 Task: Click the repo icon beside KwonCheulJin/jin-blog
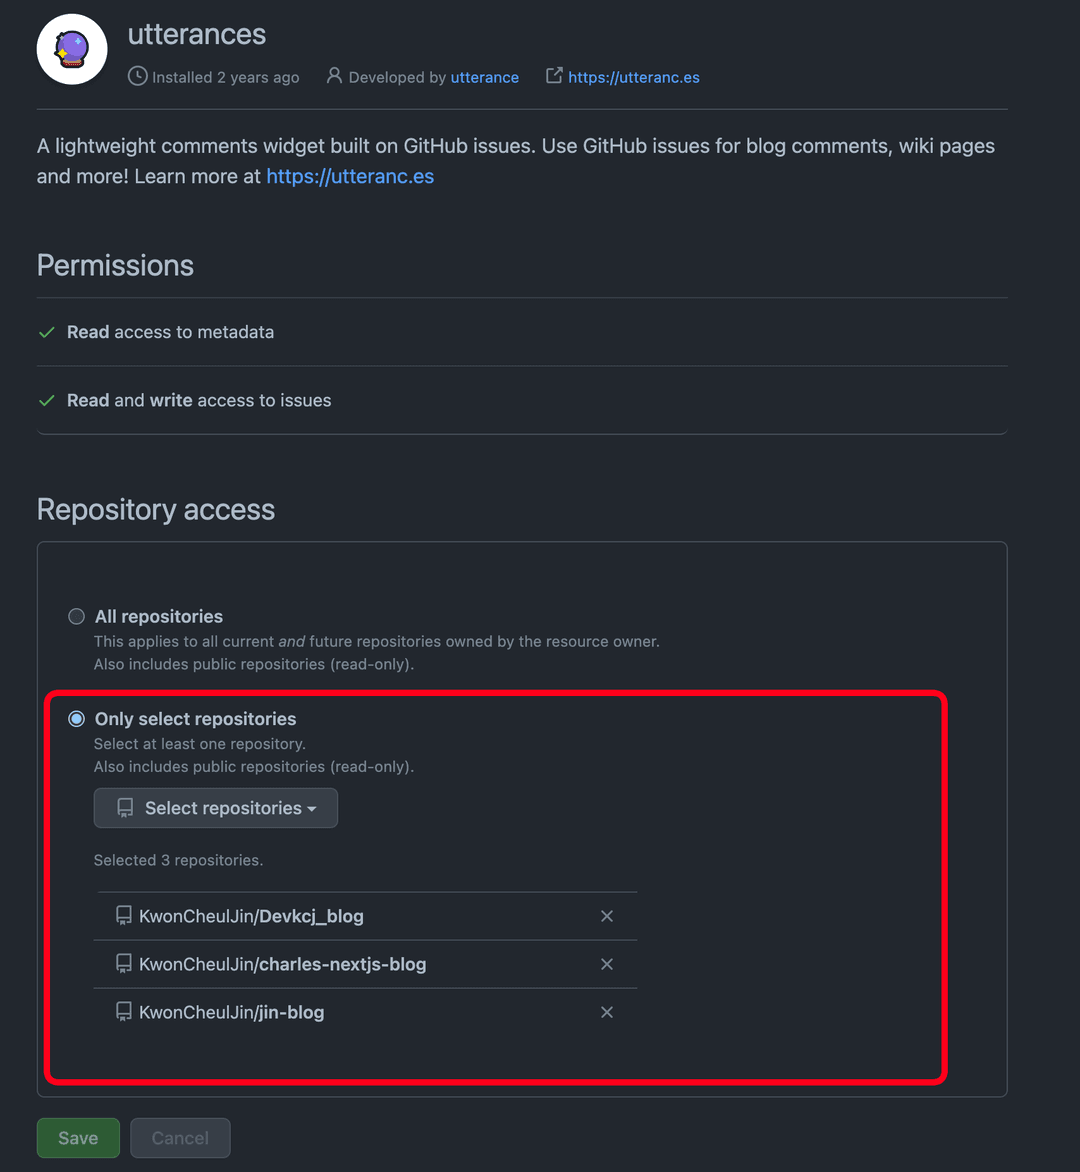[123, 1011]
